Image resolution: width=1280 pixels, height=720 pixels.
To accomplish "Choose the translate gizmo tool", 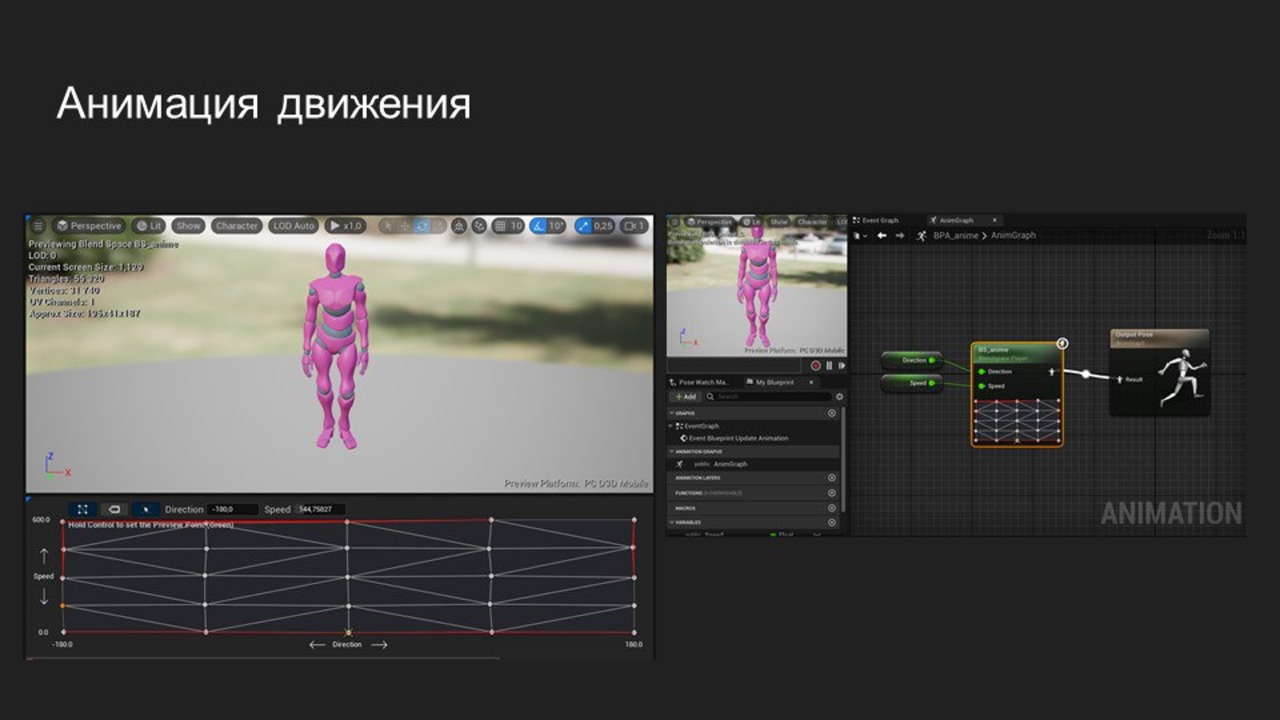I will [404, 226].
